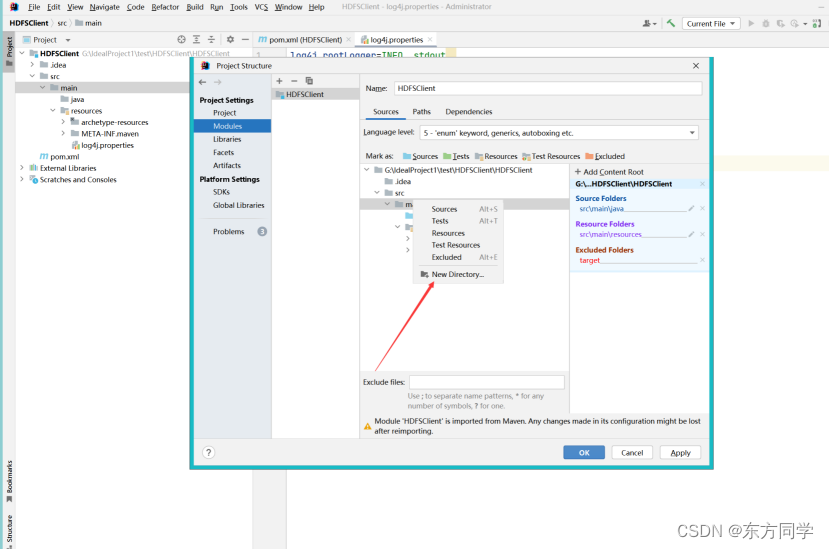Collapse the src folder in dialog tree
Image resolution: width=829 pixels, height=549 pixels.
[x=377, y=193]
